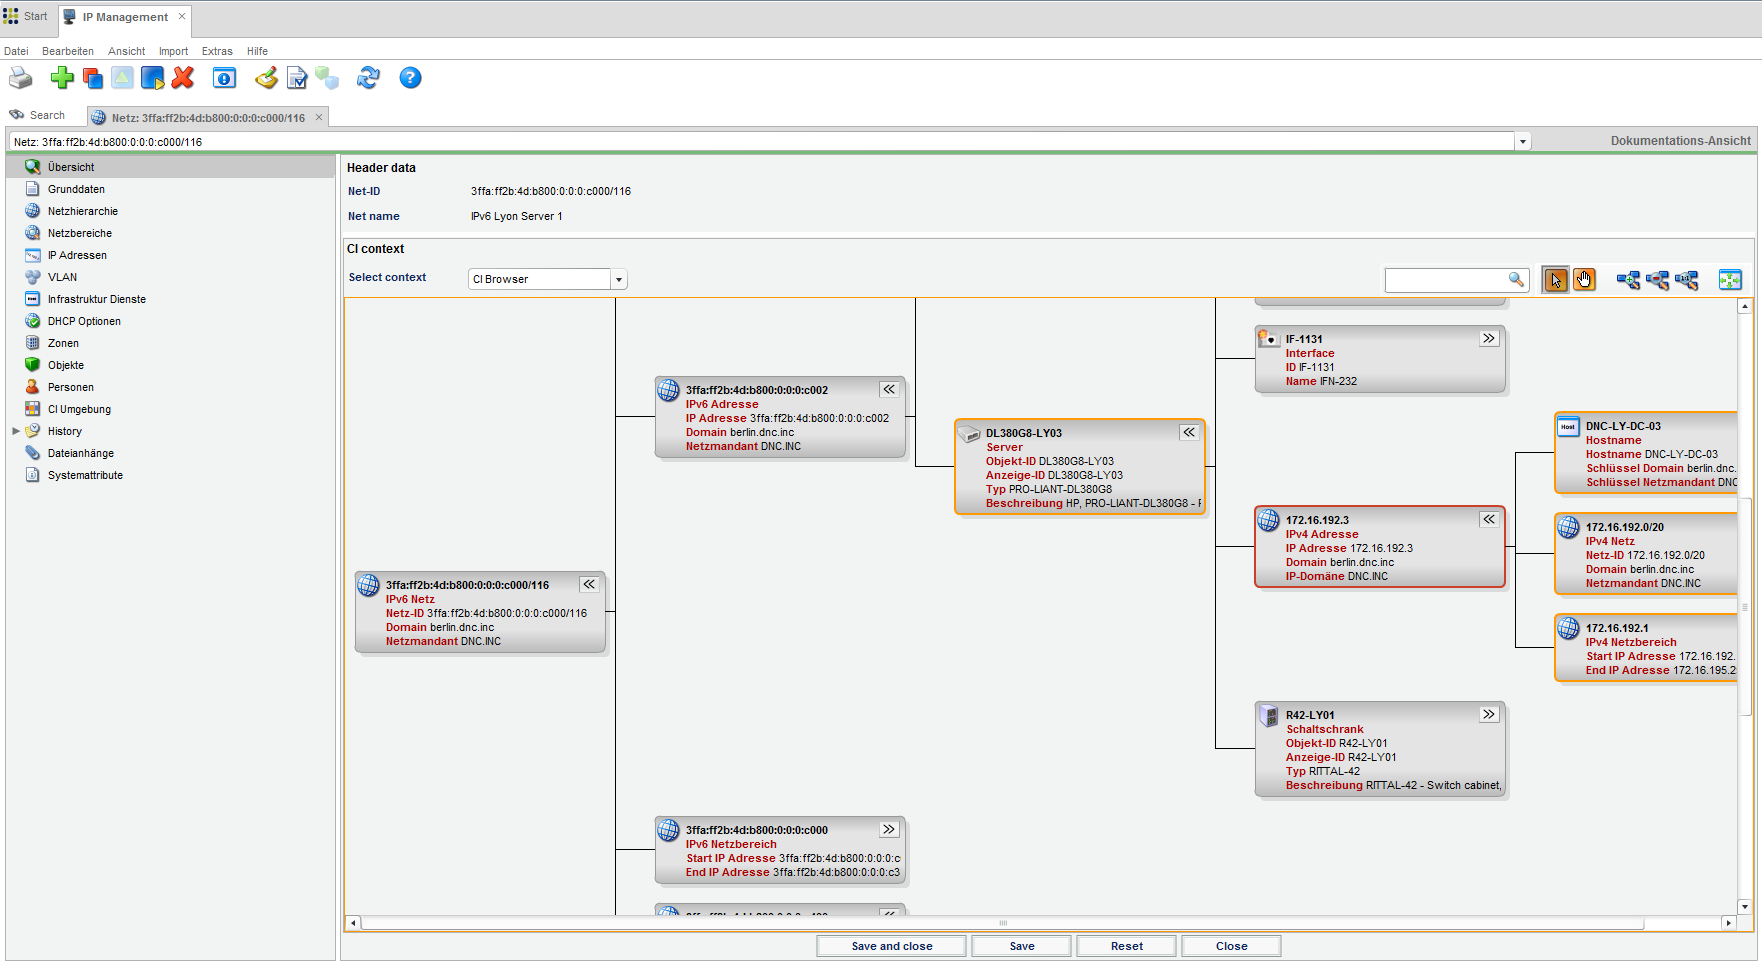Open the Extras menu

coord(217,51)
